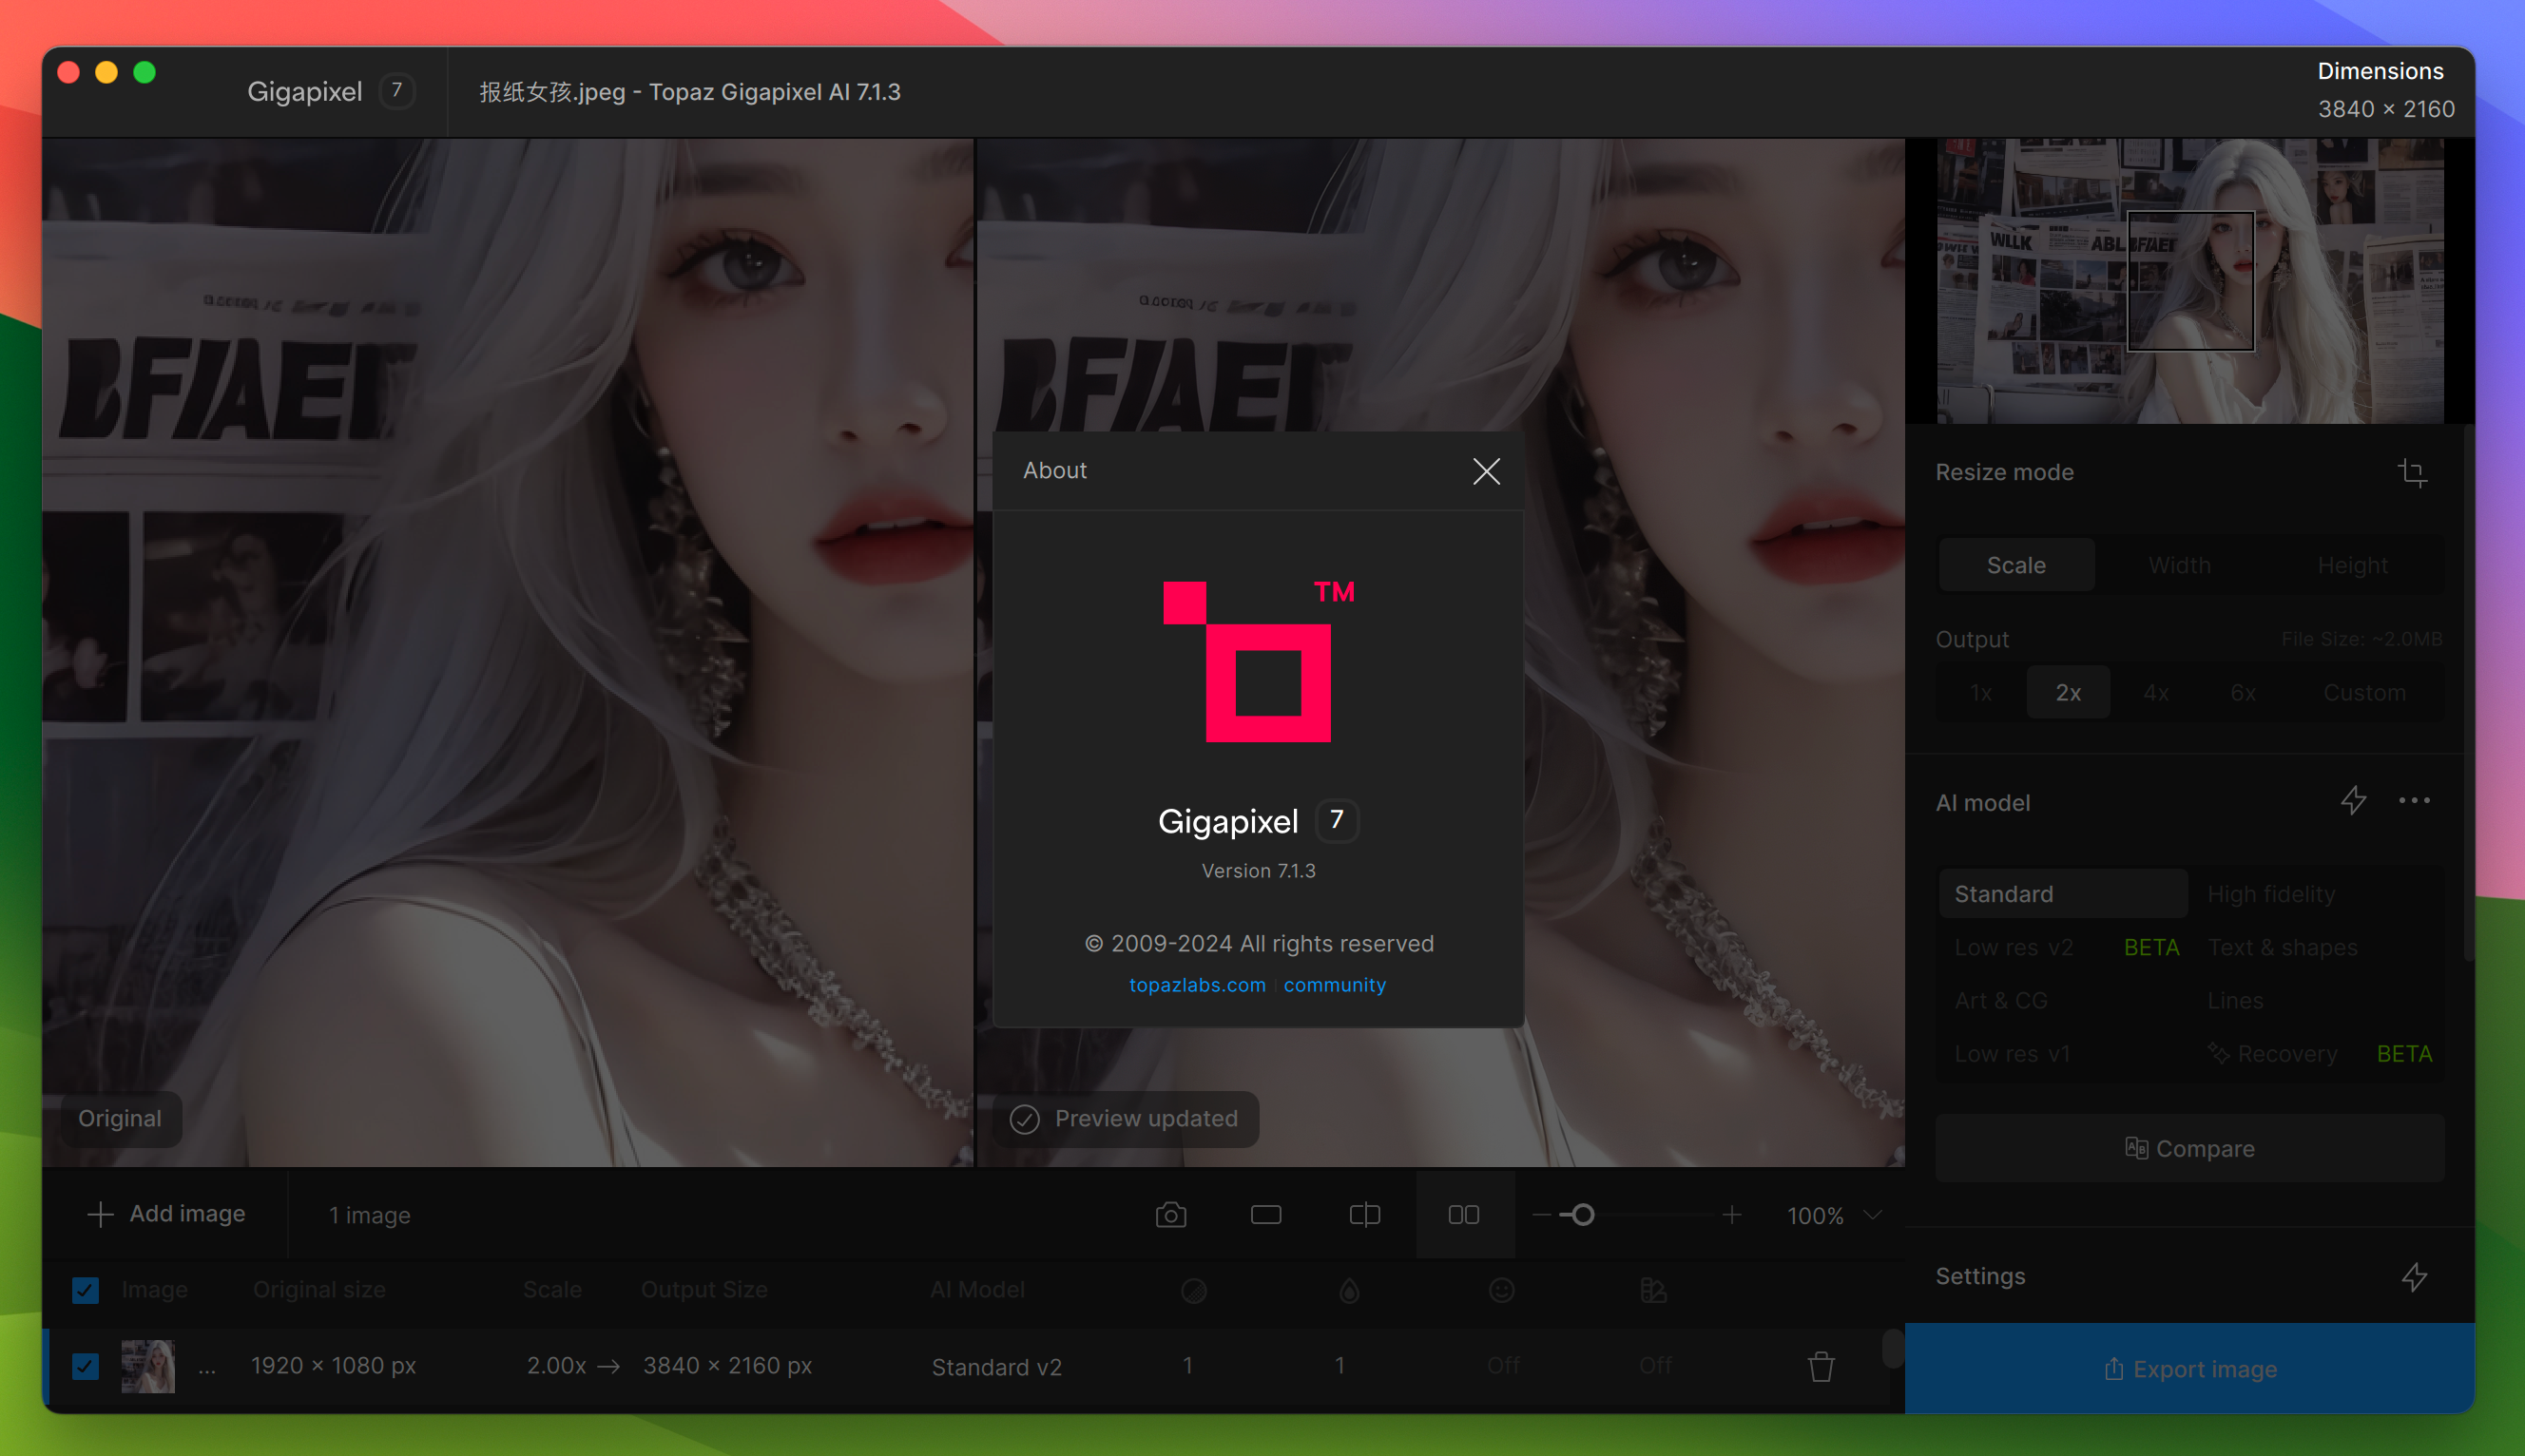Screen dimensions: 2525x1456
Task: Click the side-by-side split view icon
Action: click(1464, 1214)
